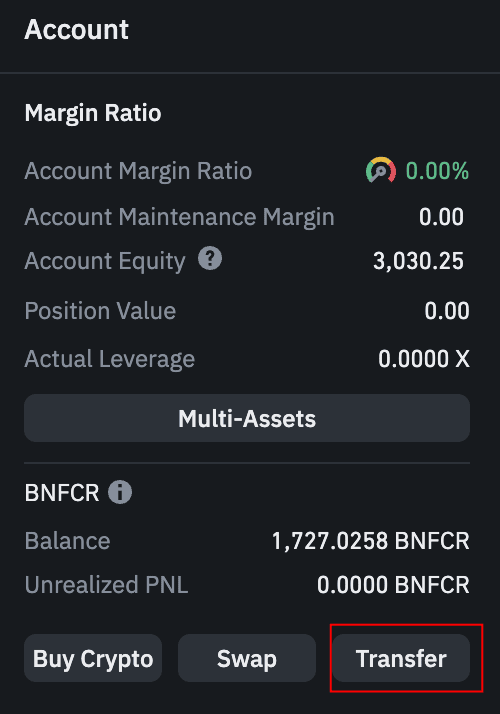Select the Position Value label
Viewport: 500px width, 714px height.
100,311
